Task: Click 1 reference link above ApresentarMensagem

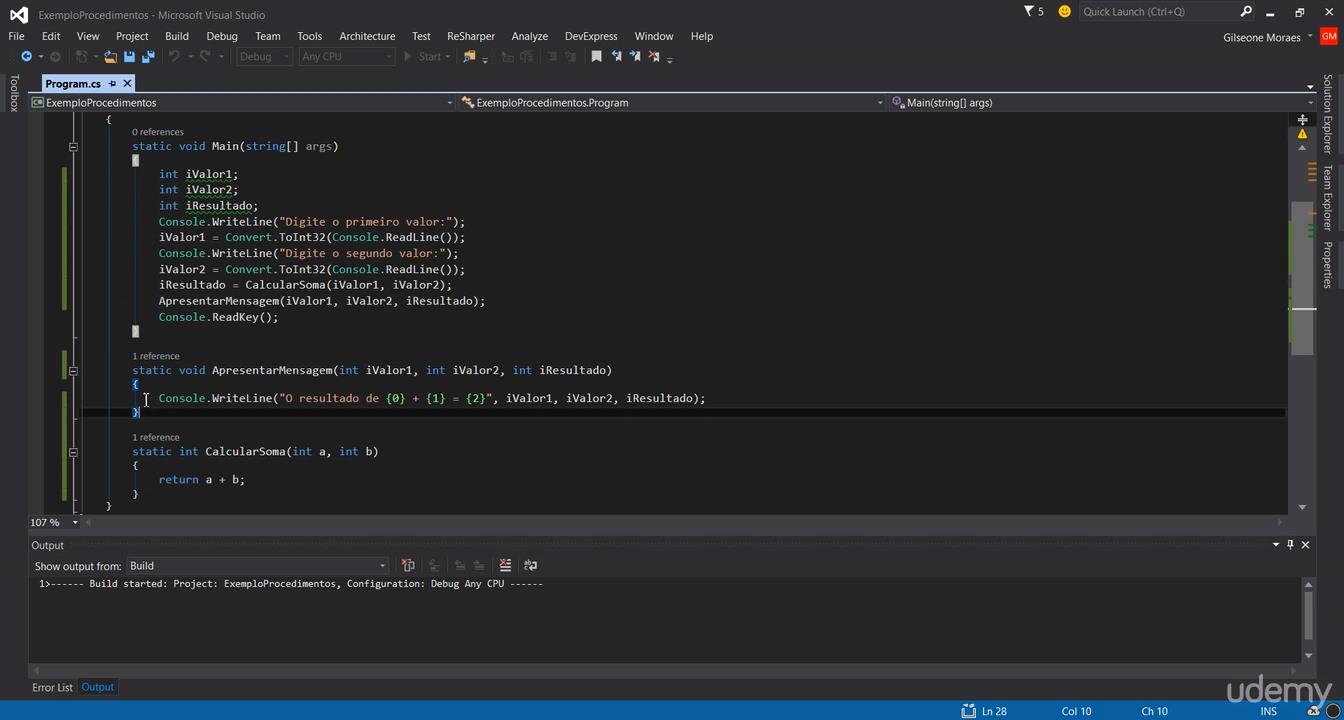Action: pos(156,356)
